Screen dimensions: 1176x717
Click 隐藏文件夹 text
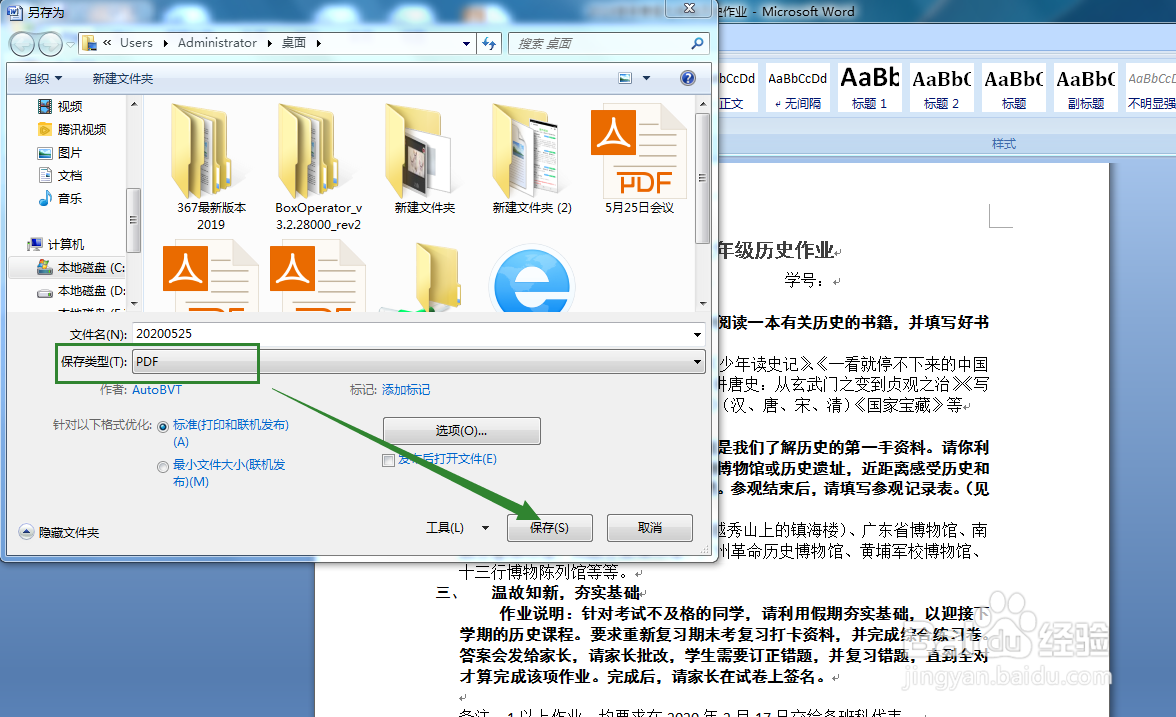(69, 532)
